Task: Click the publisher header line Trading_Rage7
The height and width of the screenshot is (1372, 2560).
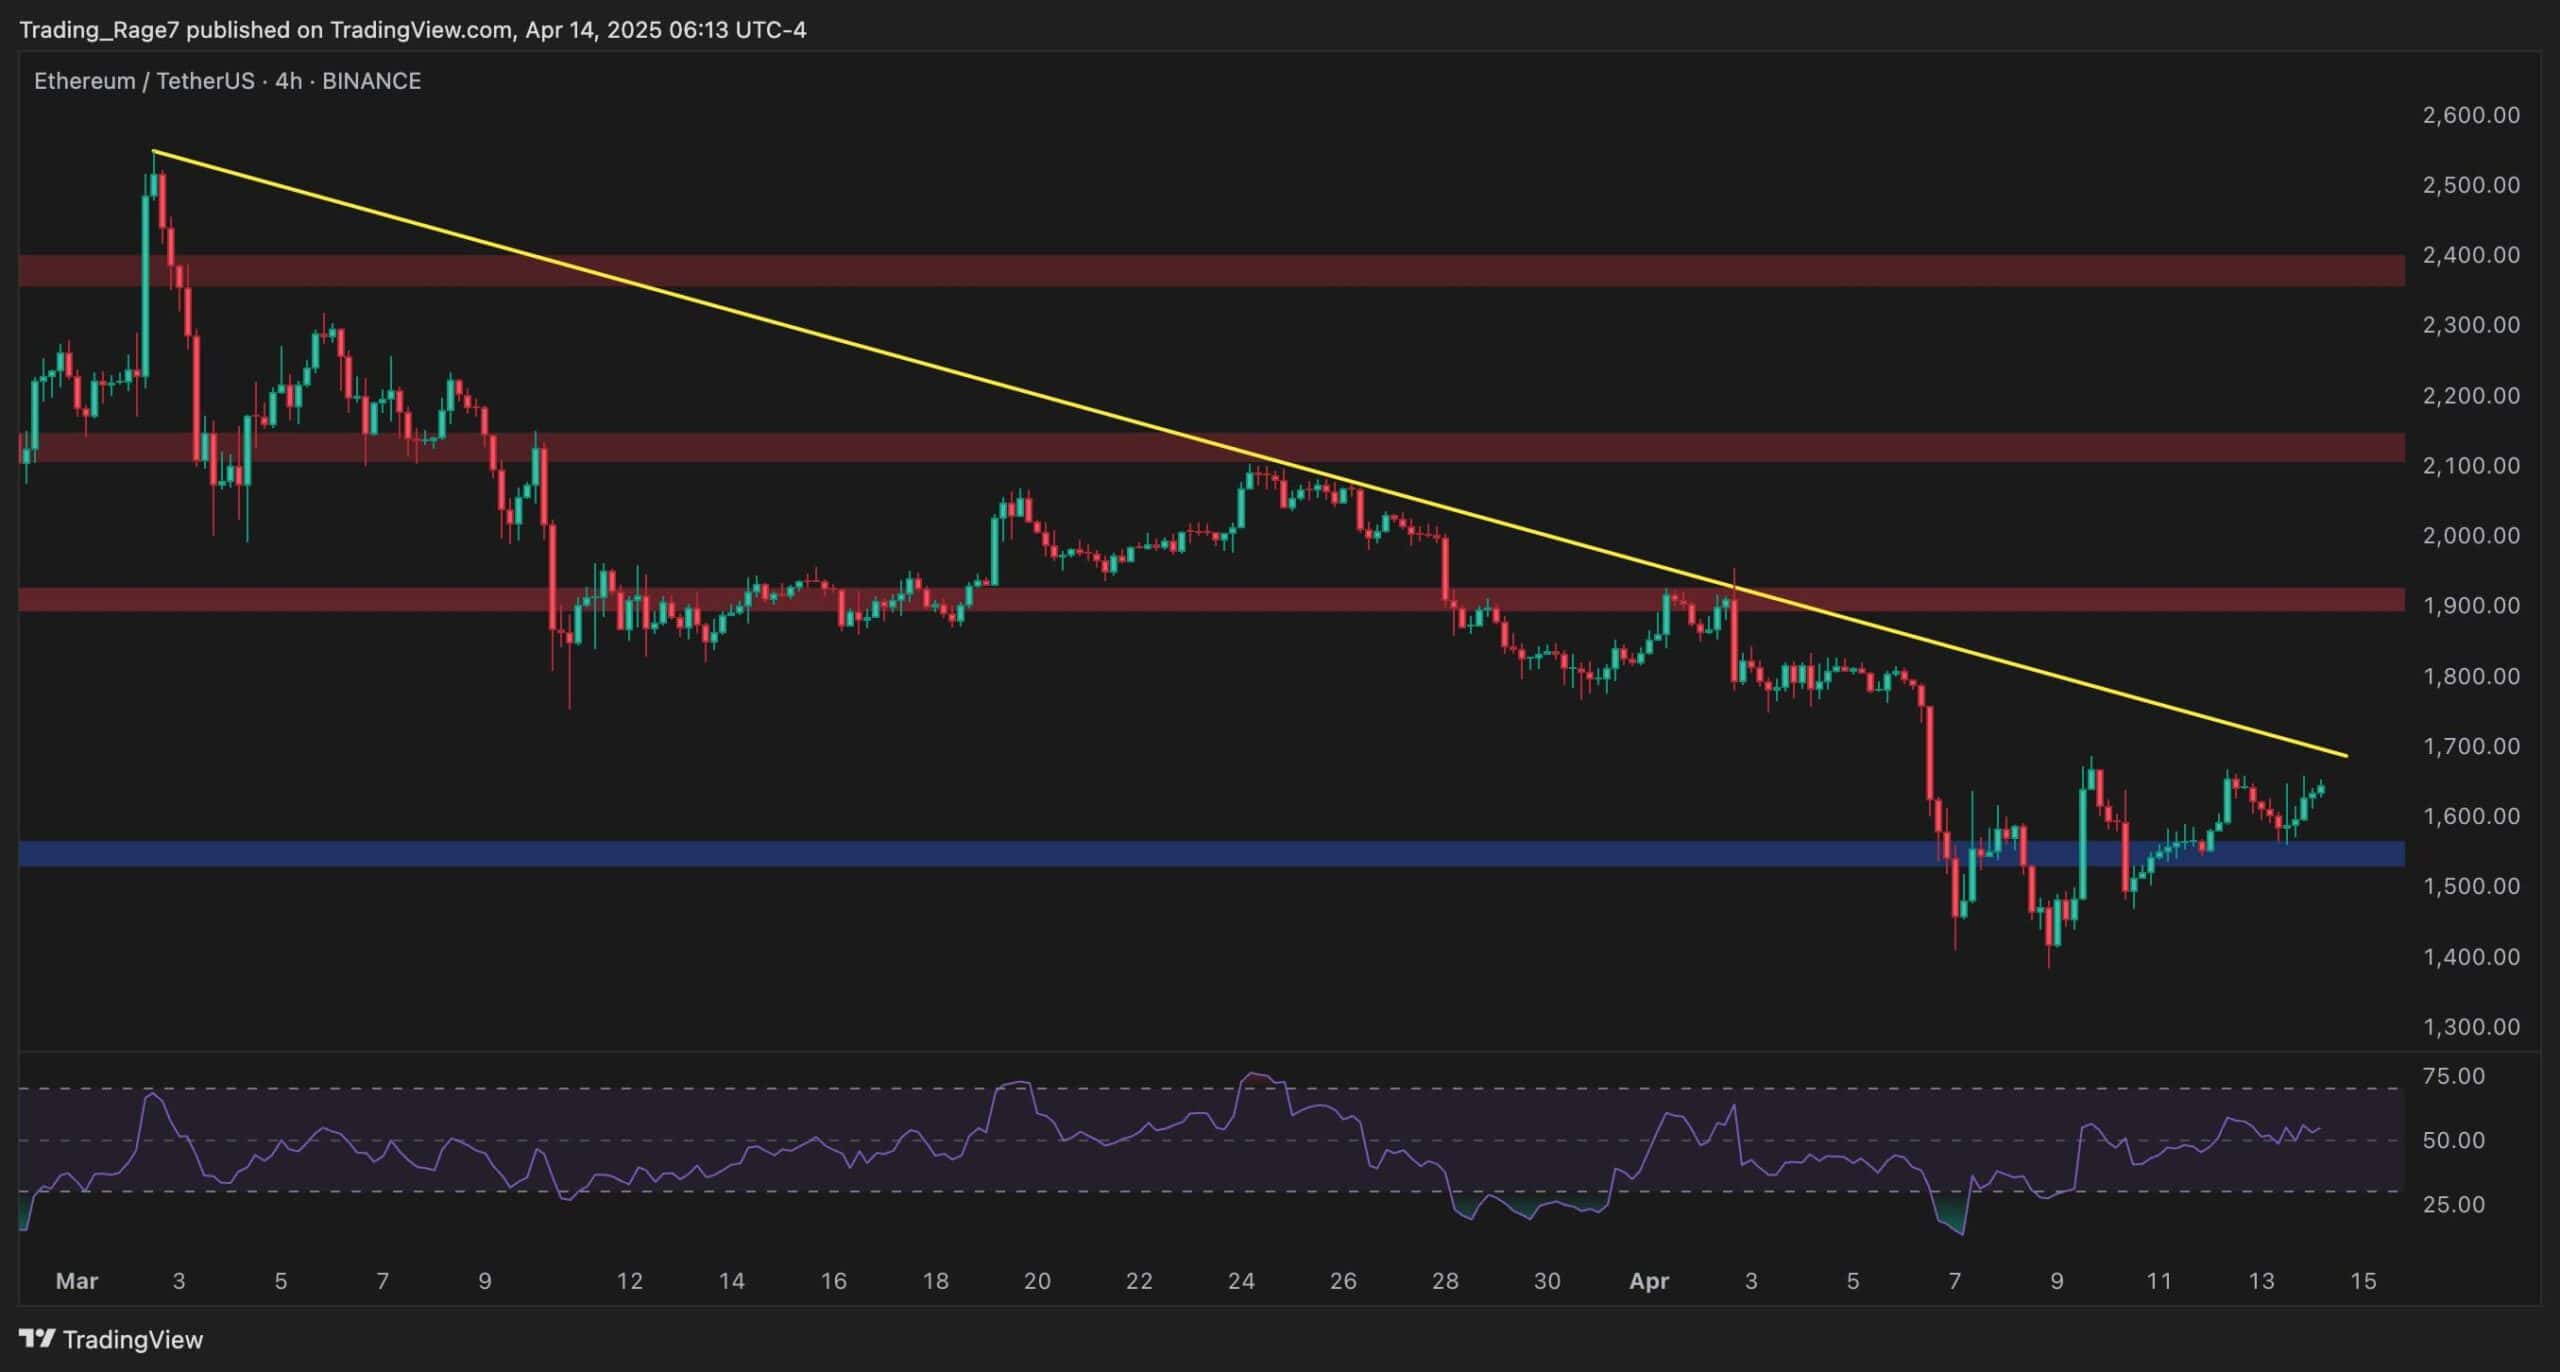Action: pos(412,30)
